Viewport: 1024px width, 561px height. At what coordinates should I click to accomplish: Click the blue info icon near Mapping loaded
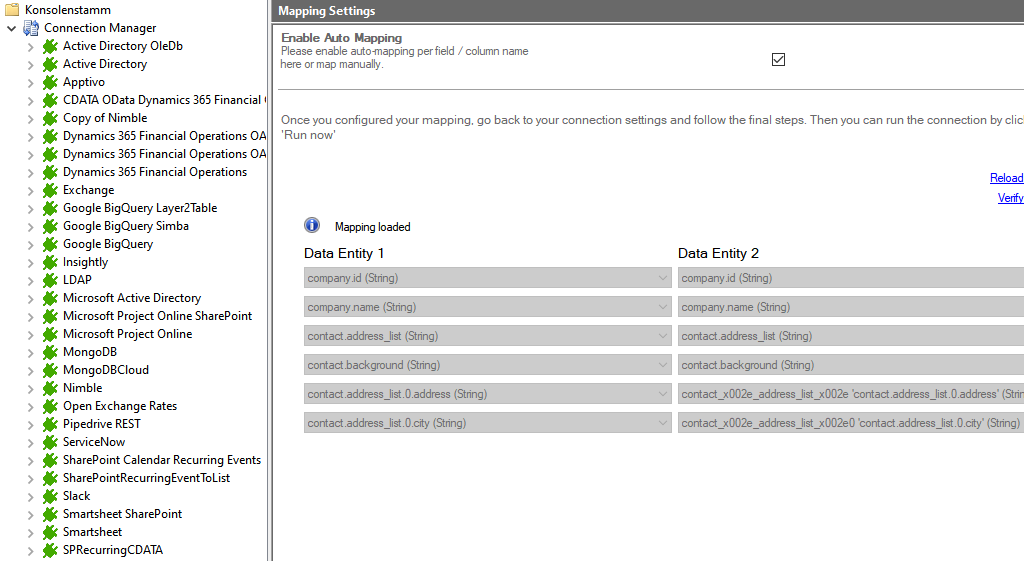[x=312, y=226]
